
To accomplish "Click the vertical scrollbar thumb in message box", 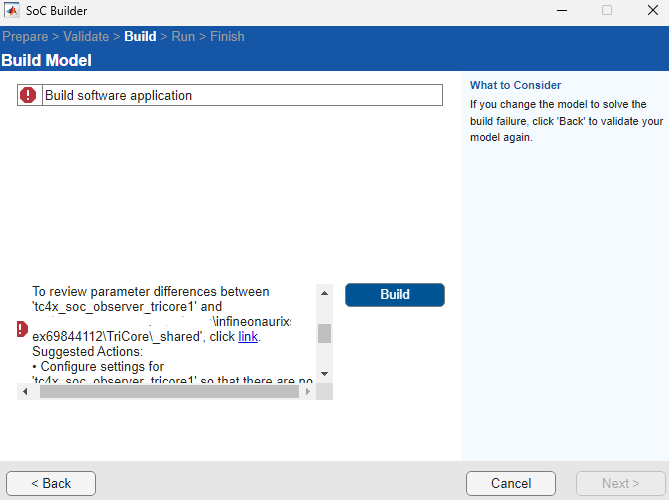I will point(324,333).
